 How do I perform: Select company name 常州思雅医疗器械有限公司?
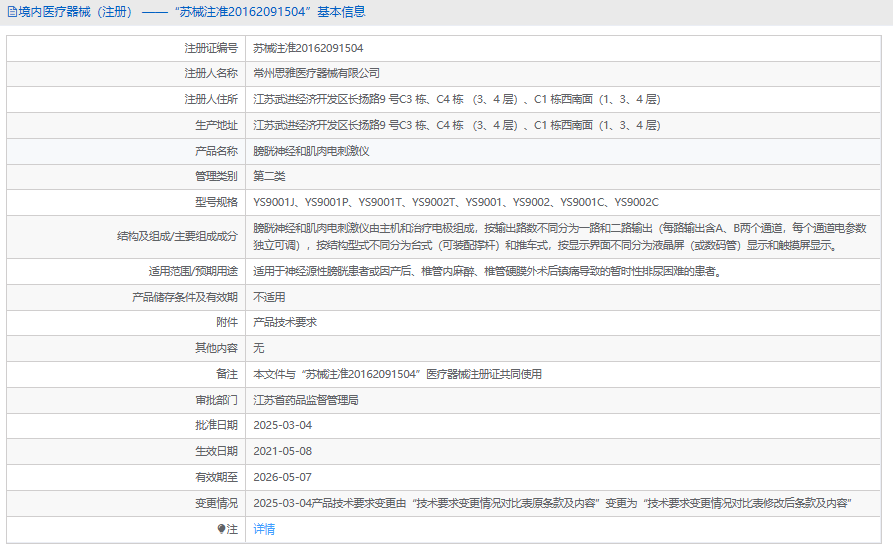[x=317, y=74]
